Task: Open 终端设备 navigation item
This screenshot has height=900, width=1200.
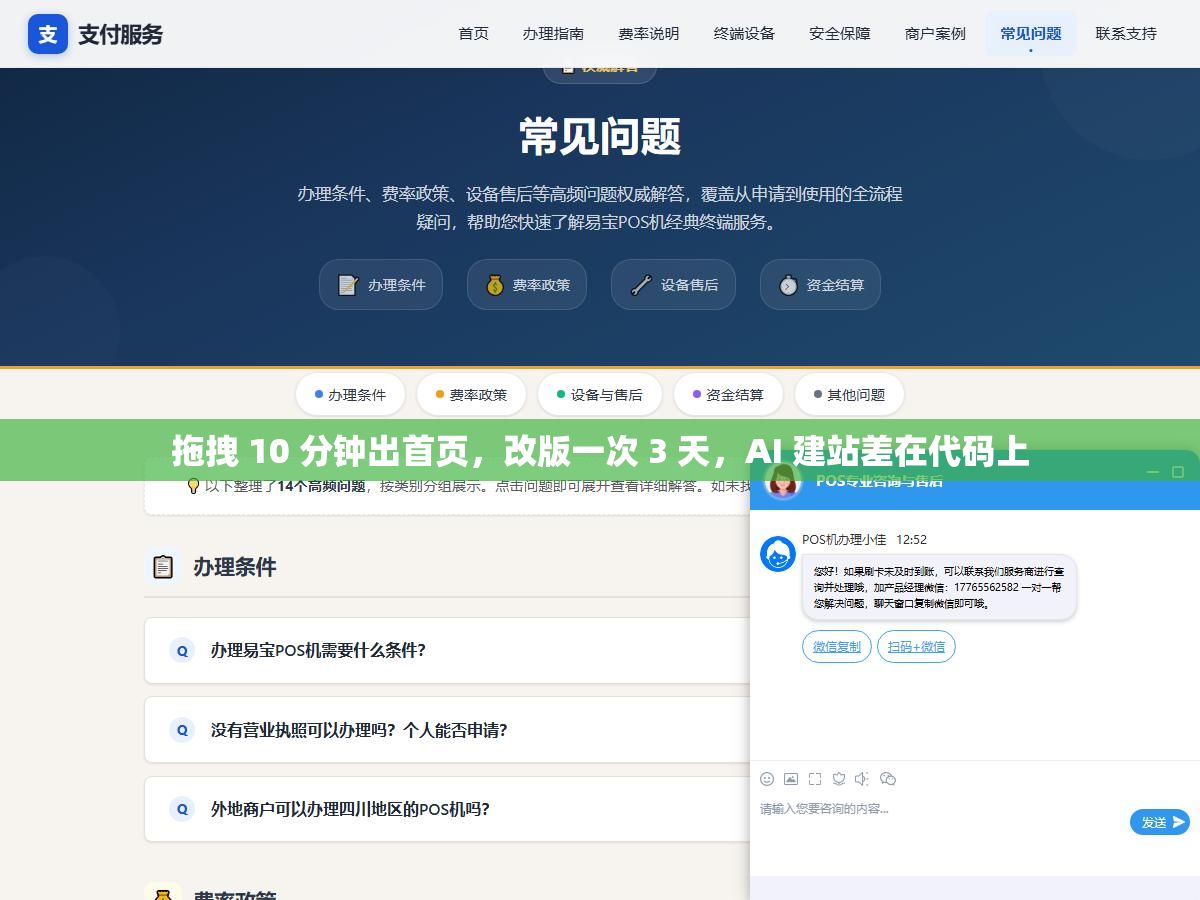Action: pos(744,34)
